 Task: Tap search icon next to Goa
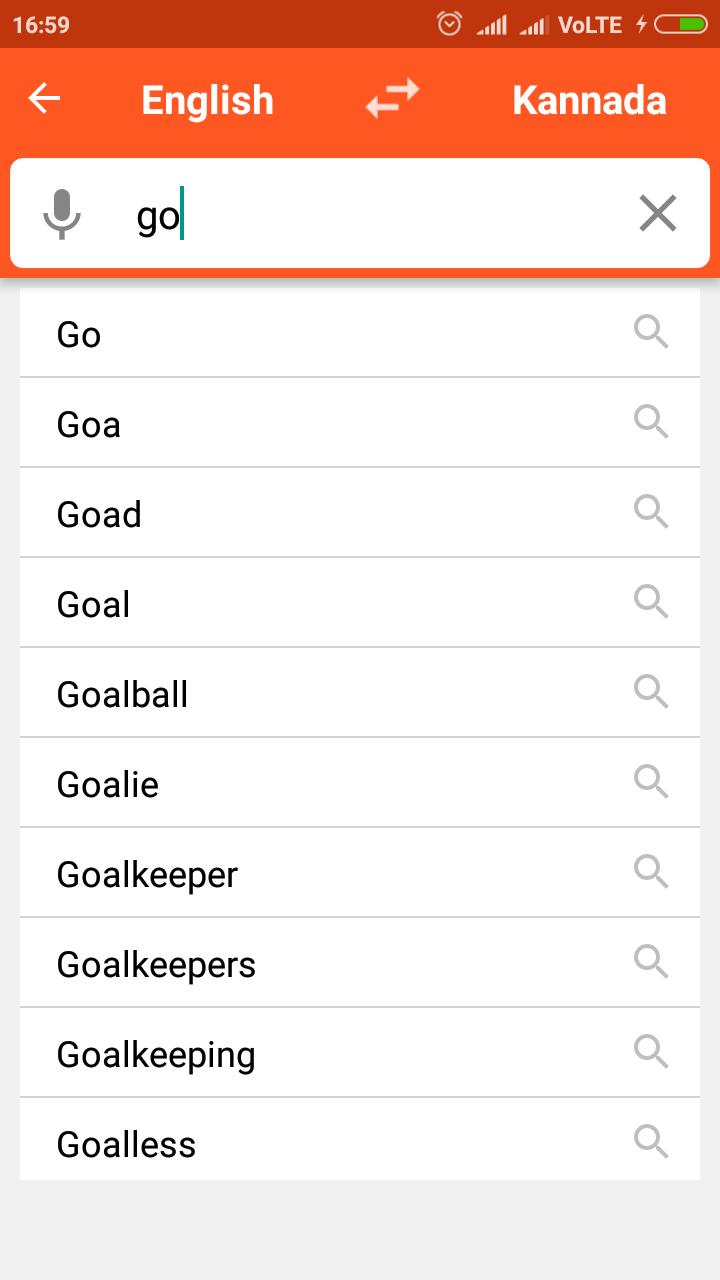pyautogui.click(x=651, y=422)
